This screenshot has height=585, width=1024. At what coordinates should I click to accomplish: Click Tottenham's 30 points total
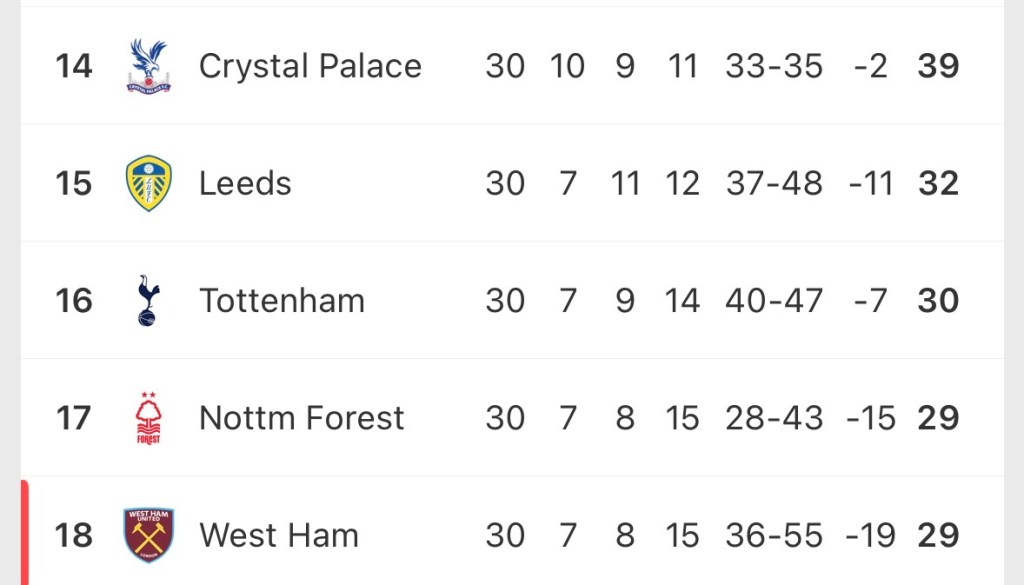[x=938, y=300]
